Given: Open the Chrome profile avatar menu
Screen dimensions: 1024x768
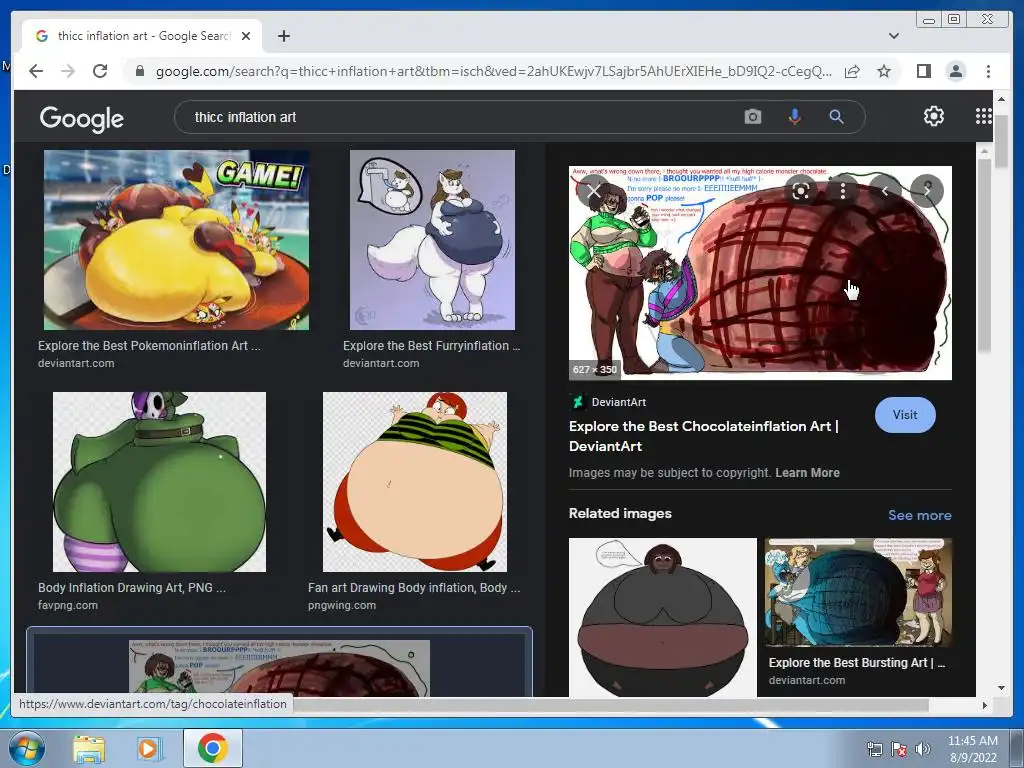Looking at the screenshot, I should click(x=956, y=71).
